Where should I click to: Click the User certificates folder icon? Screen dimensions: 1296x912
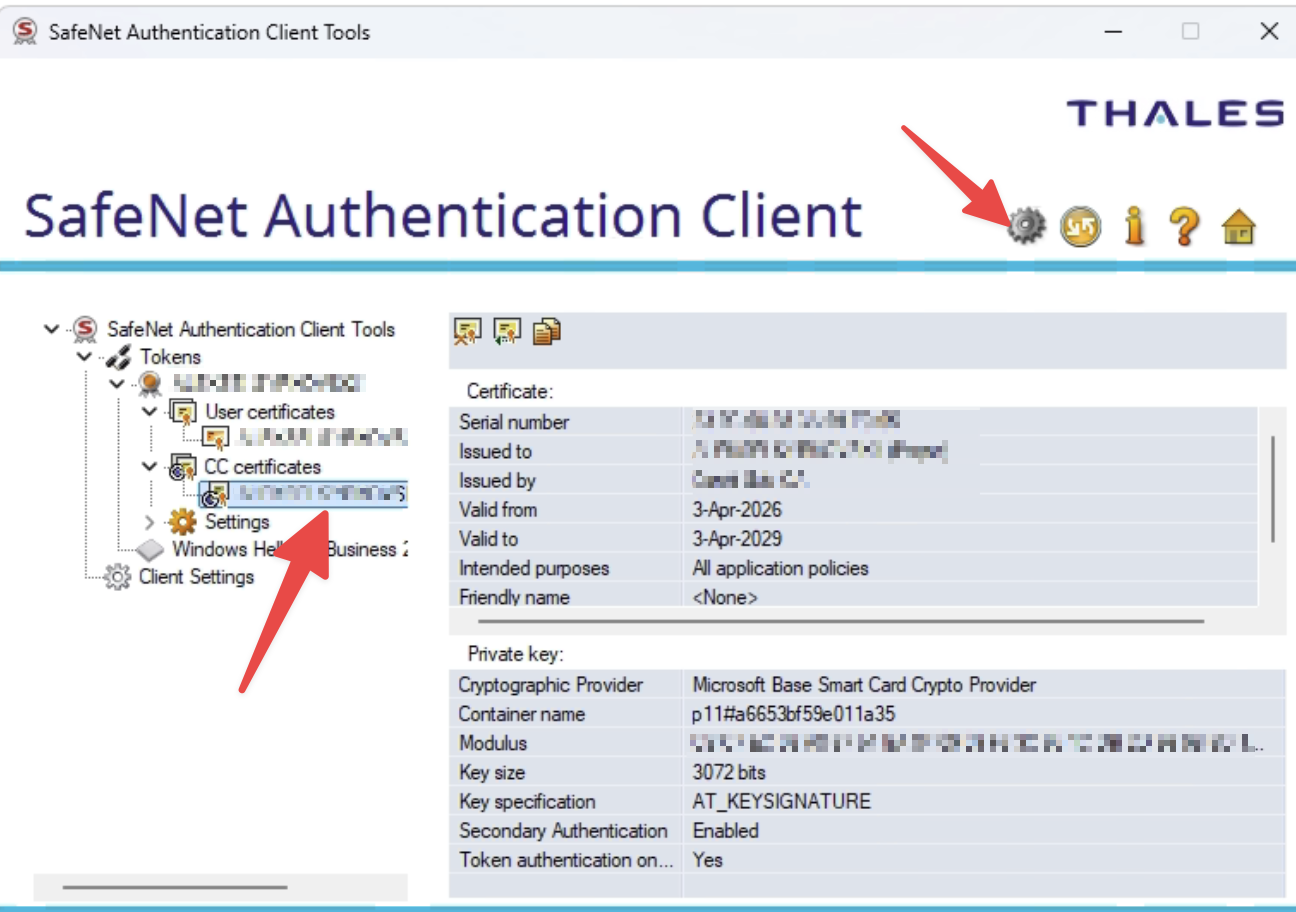pos(182,412)
